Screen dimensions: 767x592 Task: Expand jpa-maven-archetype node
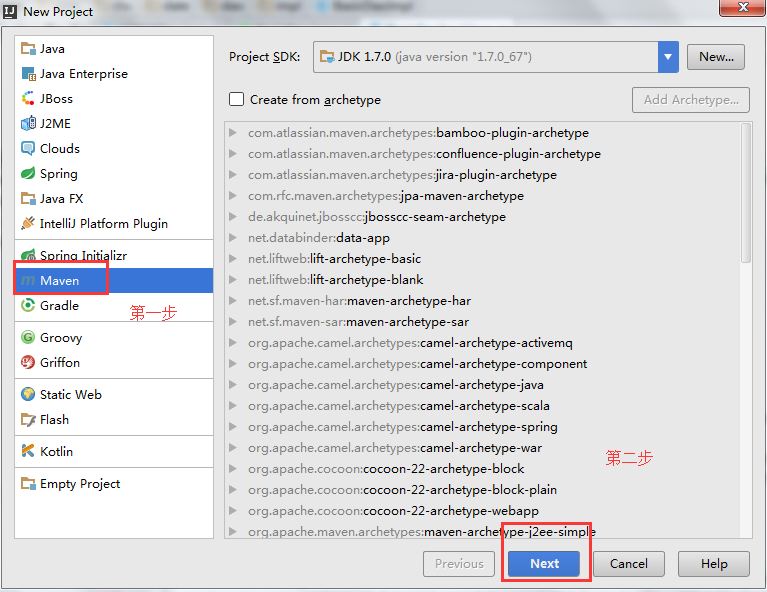(233, 196)
